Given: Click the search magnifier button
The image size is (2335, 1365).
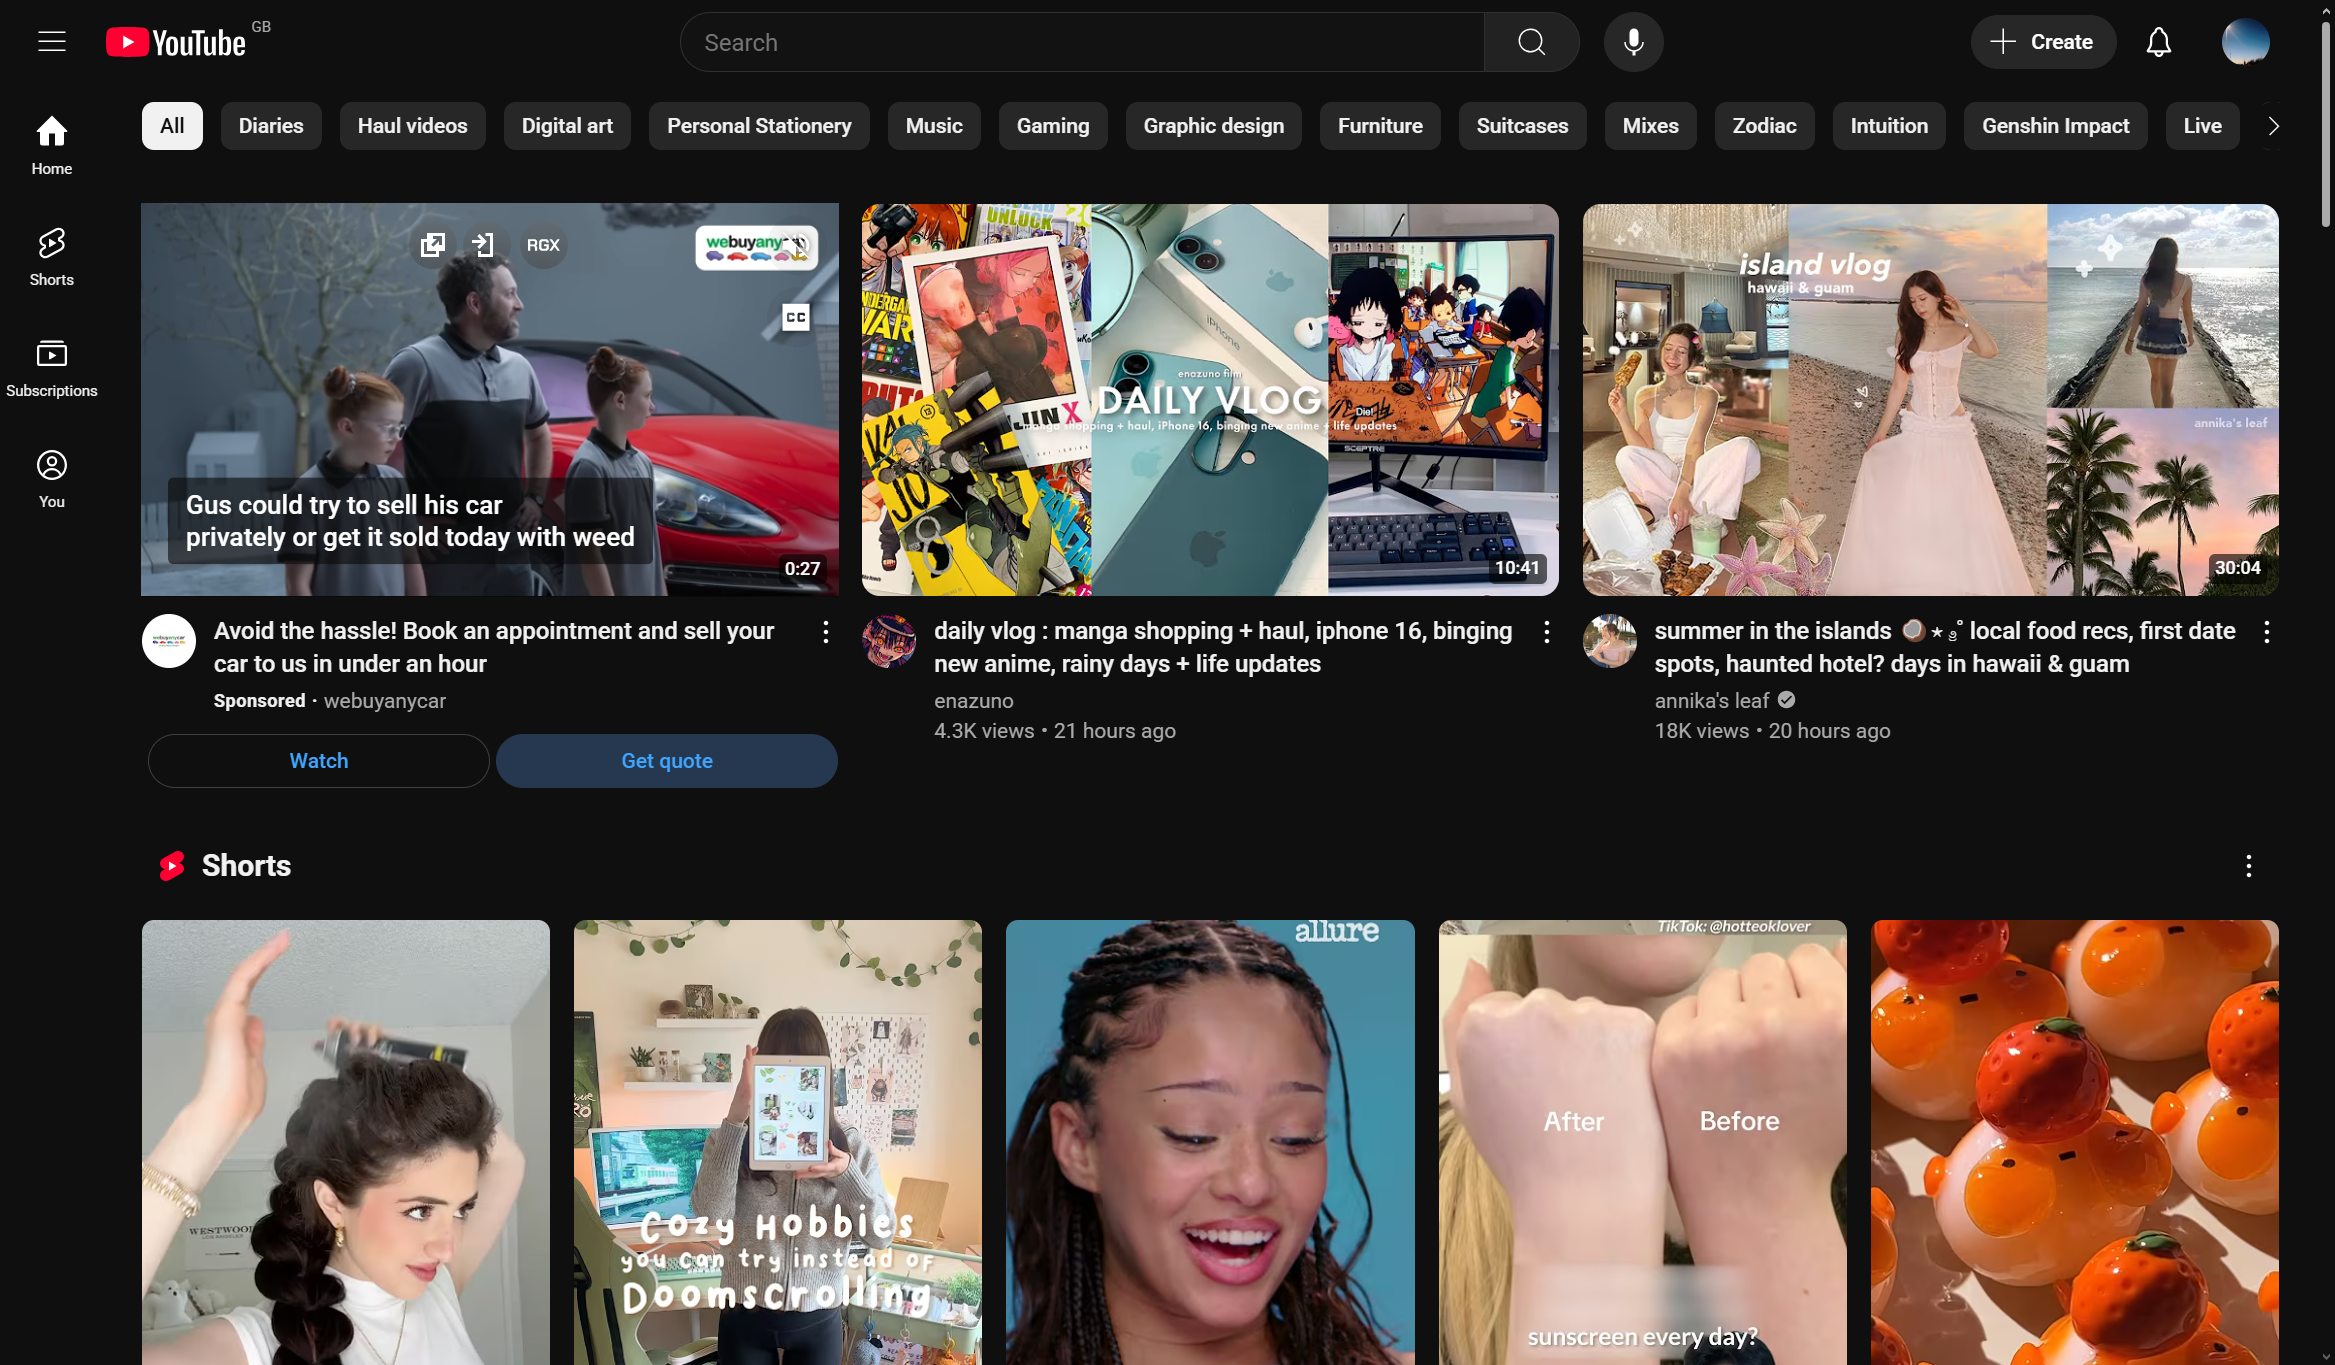Looking at the screenshot, I should tap(1531, 42).
